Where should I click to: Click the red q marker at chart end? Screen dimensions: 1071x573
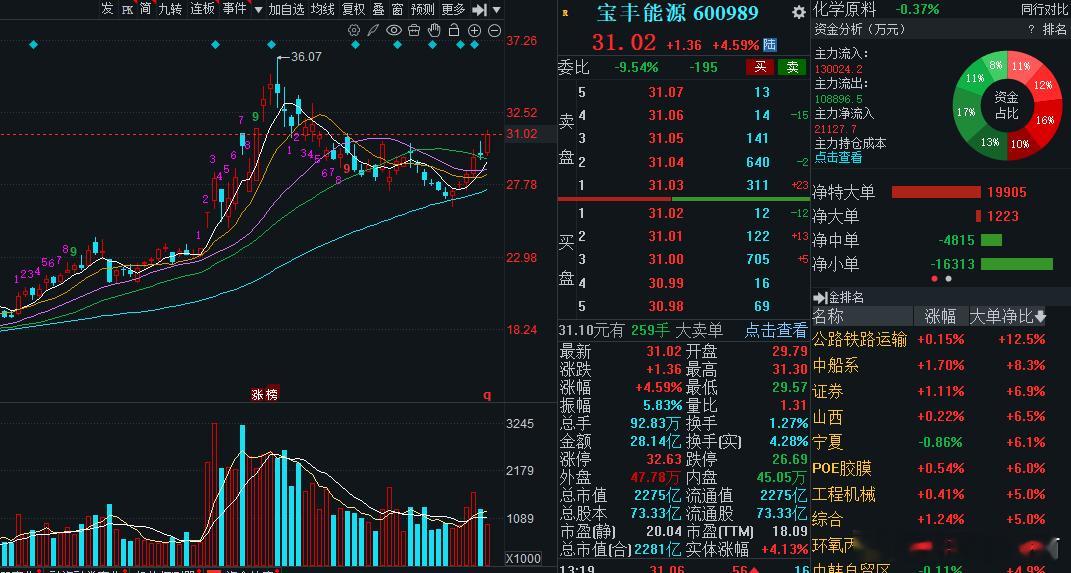[487, 395]
